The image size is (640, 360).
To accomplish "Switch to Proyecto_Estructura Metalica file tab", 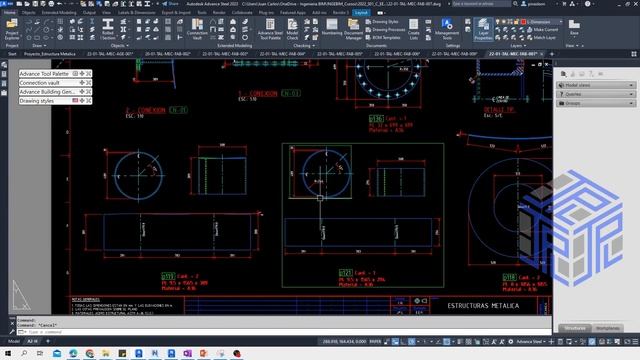I will (49, 54).
